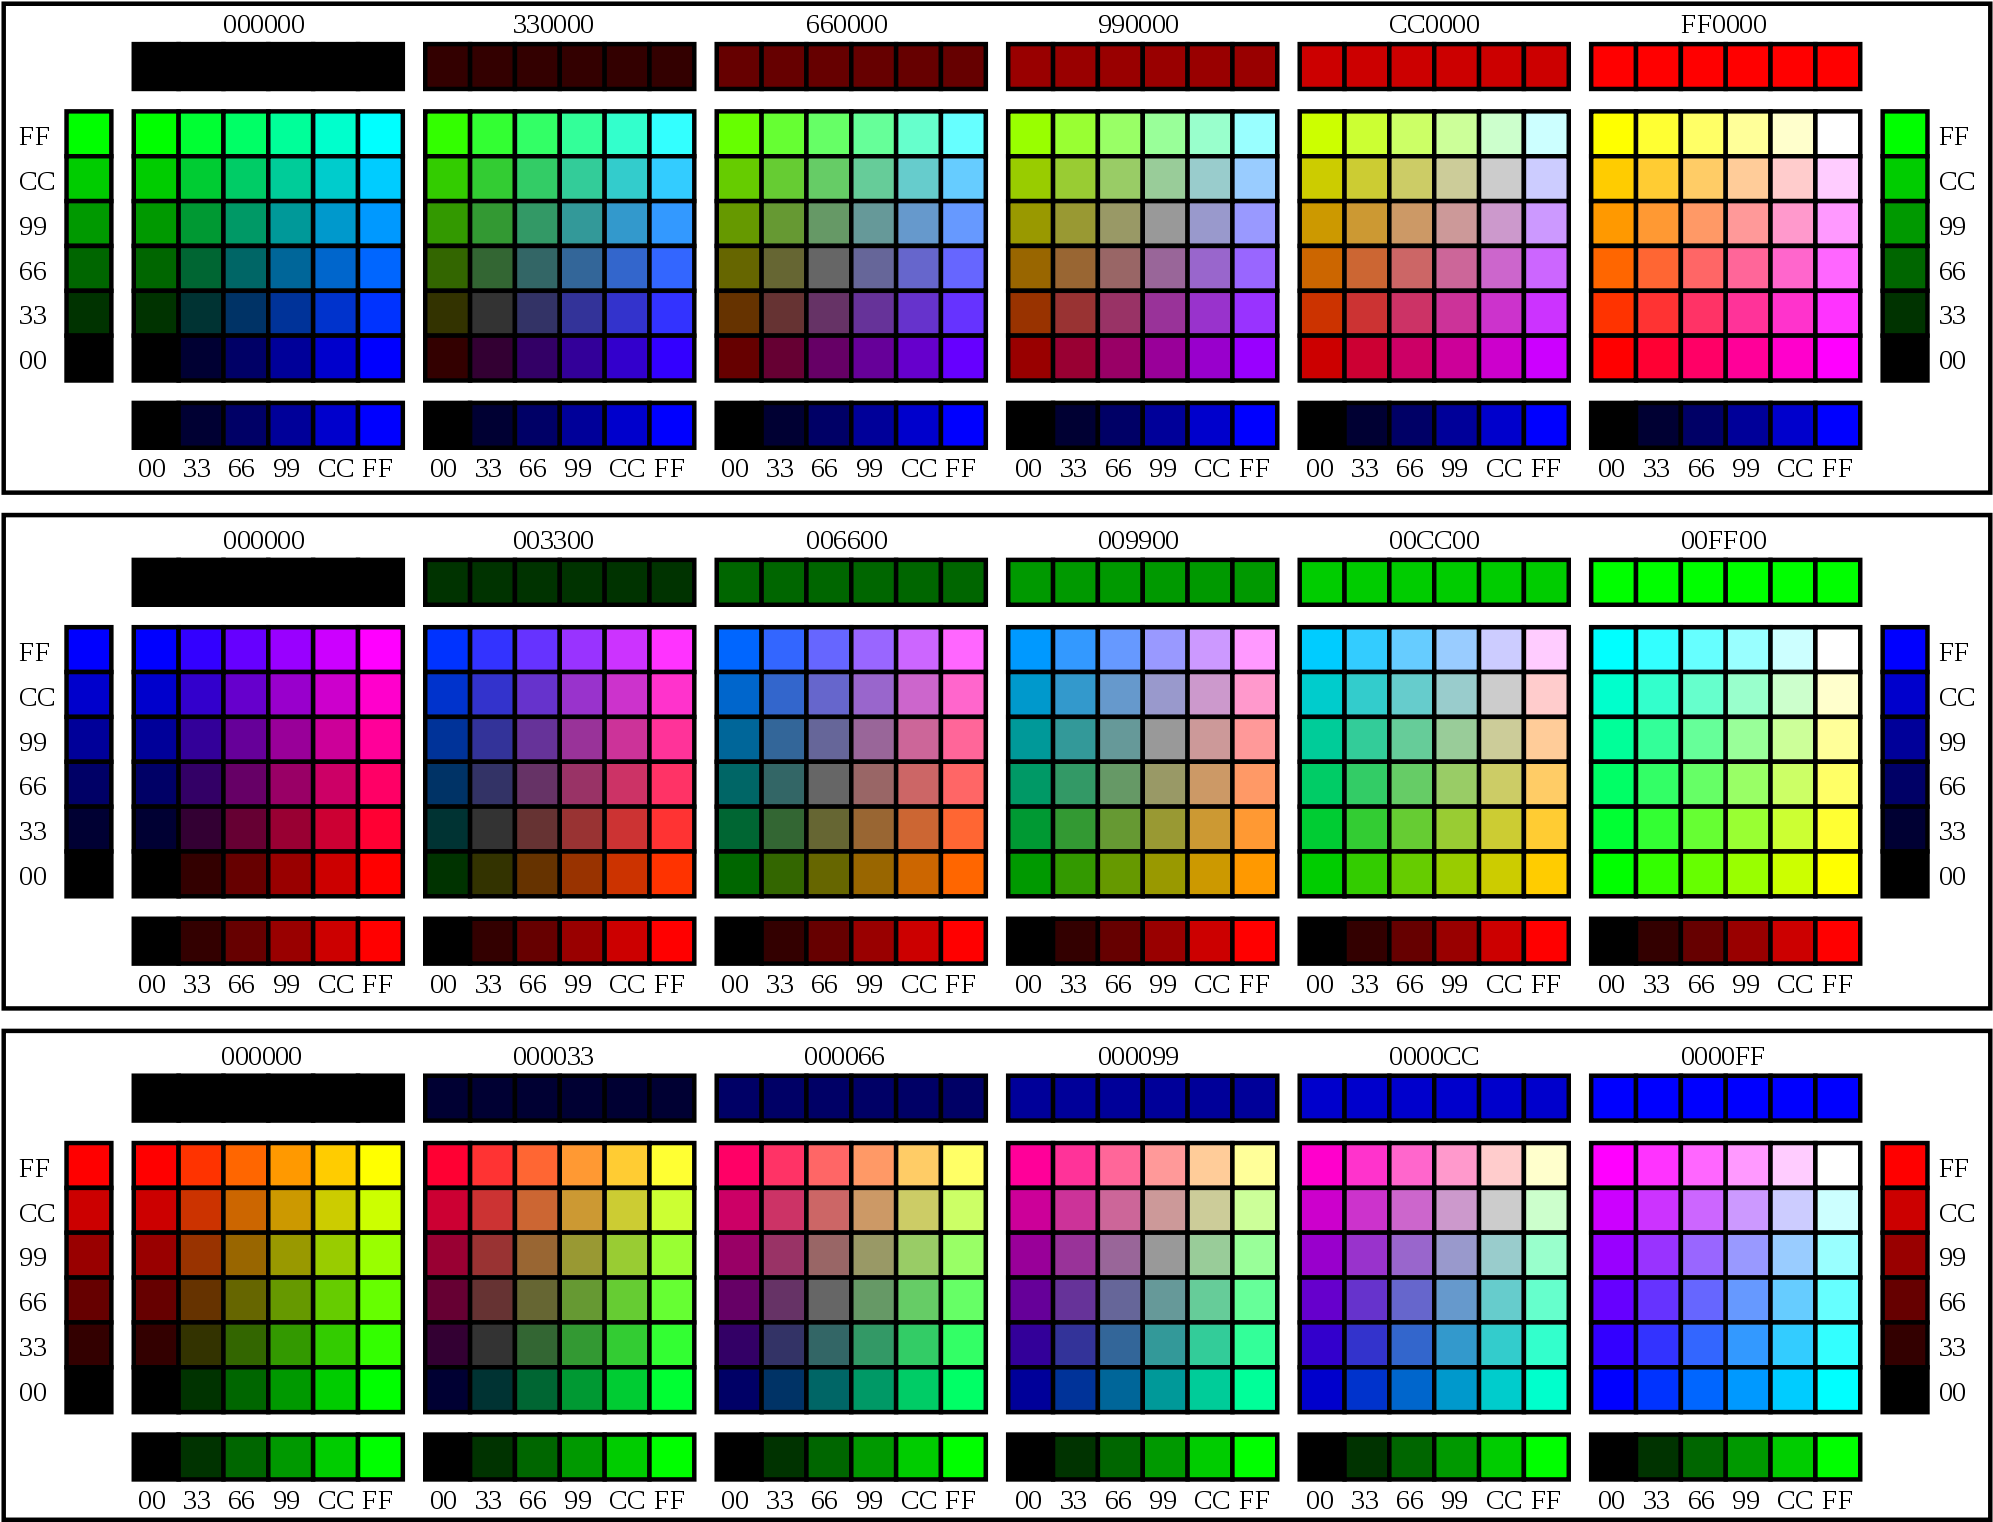Click the 990000 grid title
This screenshot has height=1522, width=1993.
[1138, 24]
